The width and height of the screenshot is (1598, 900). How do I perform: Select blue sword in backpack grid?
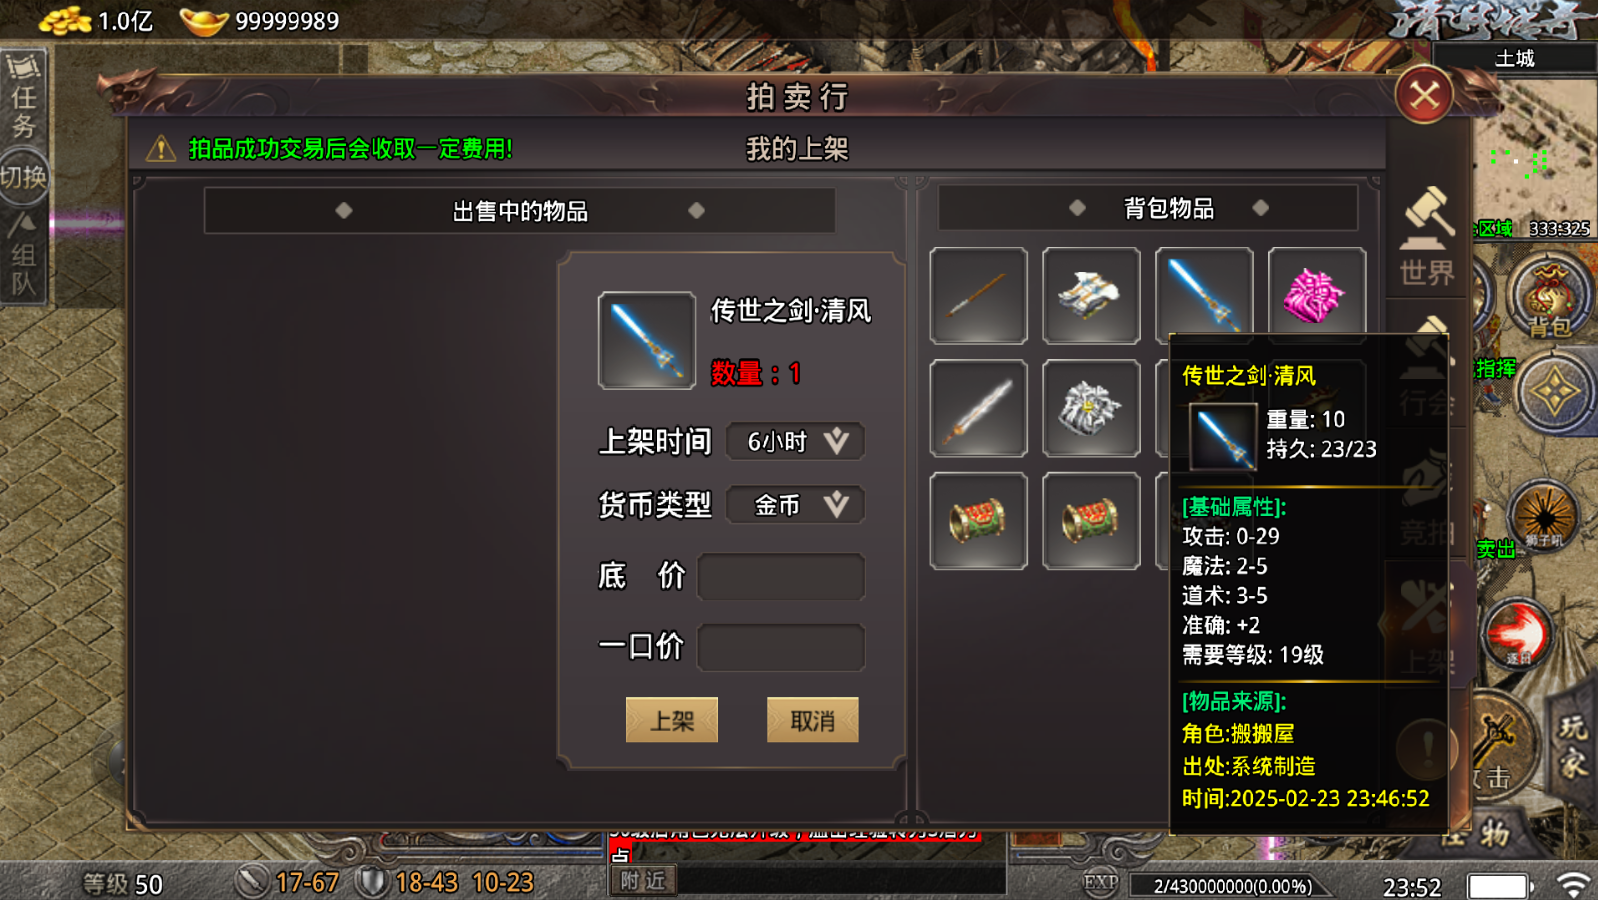point(1204,292)
